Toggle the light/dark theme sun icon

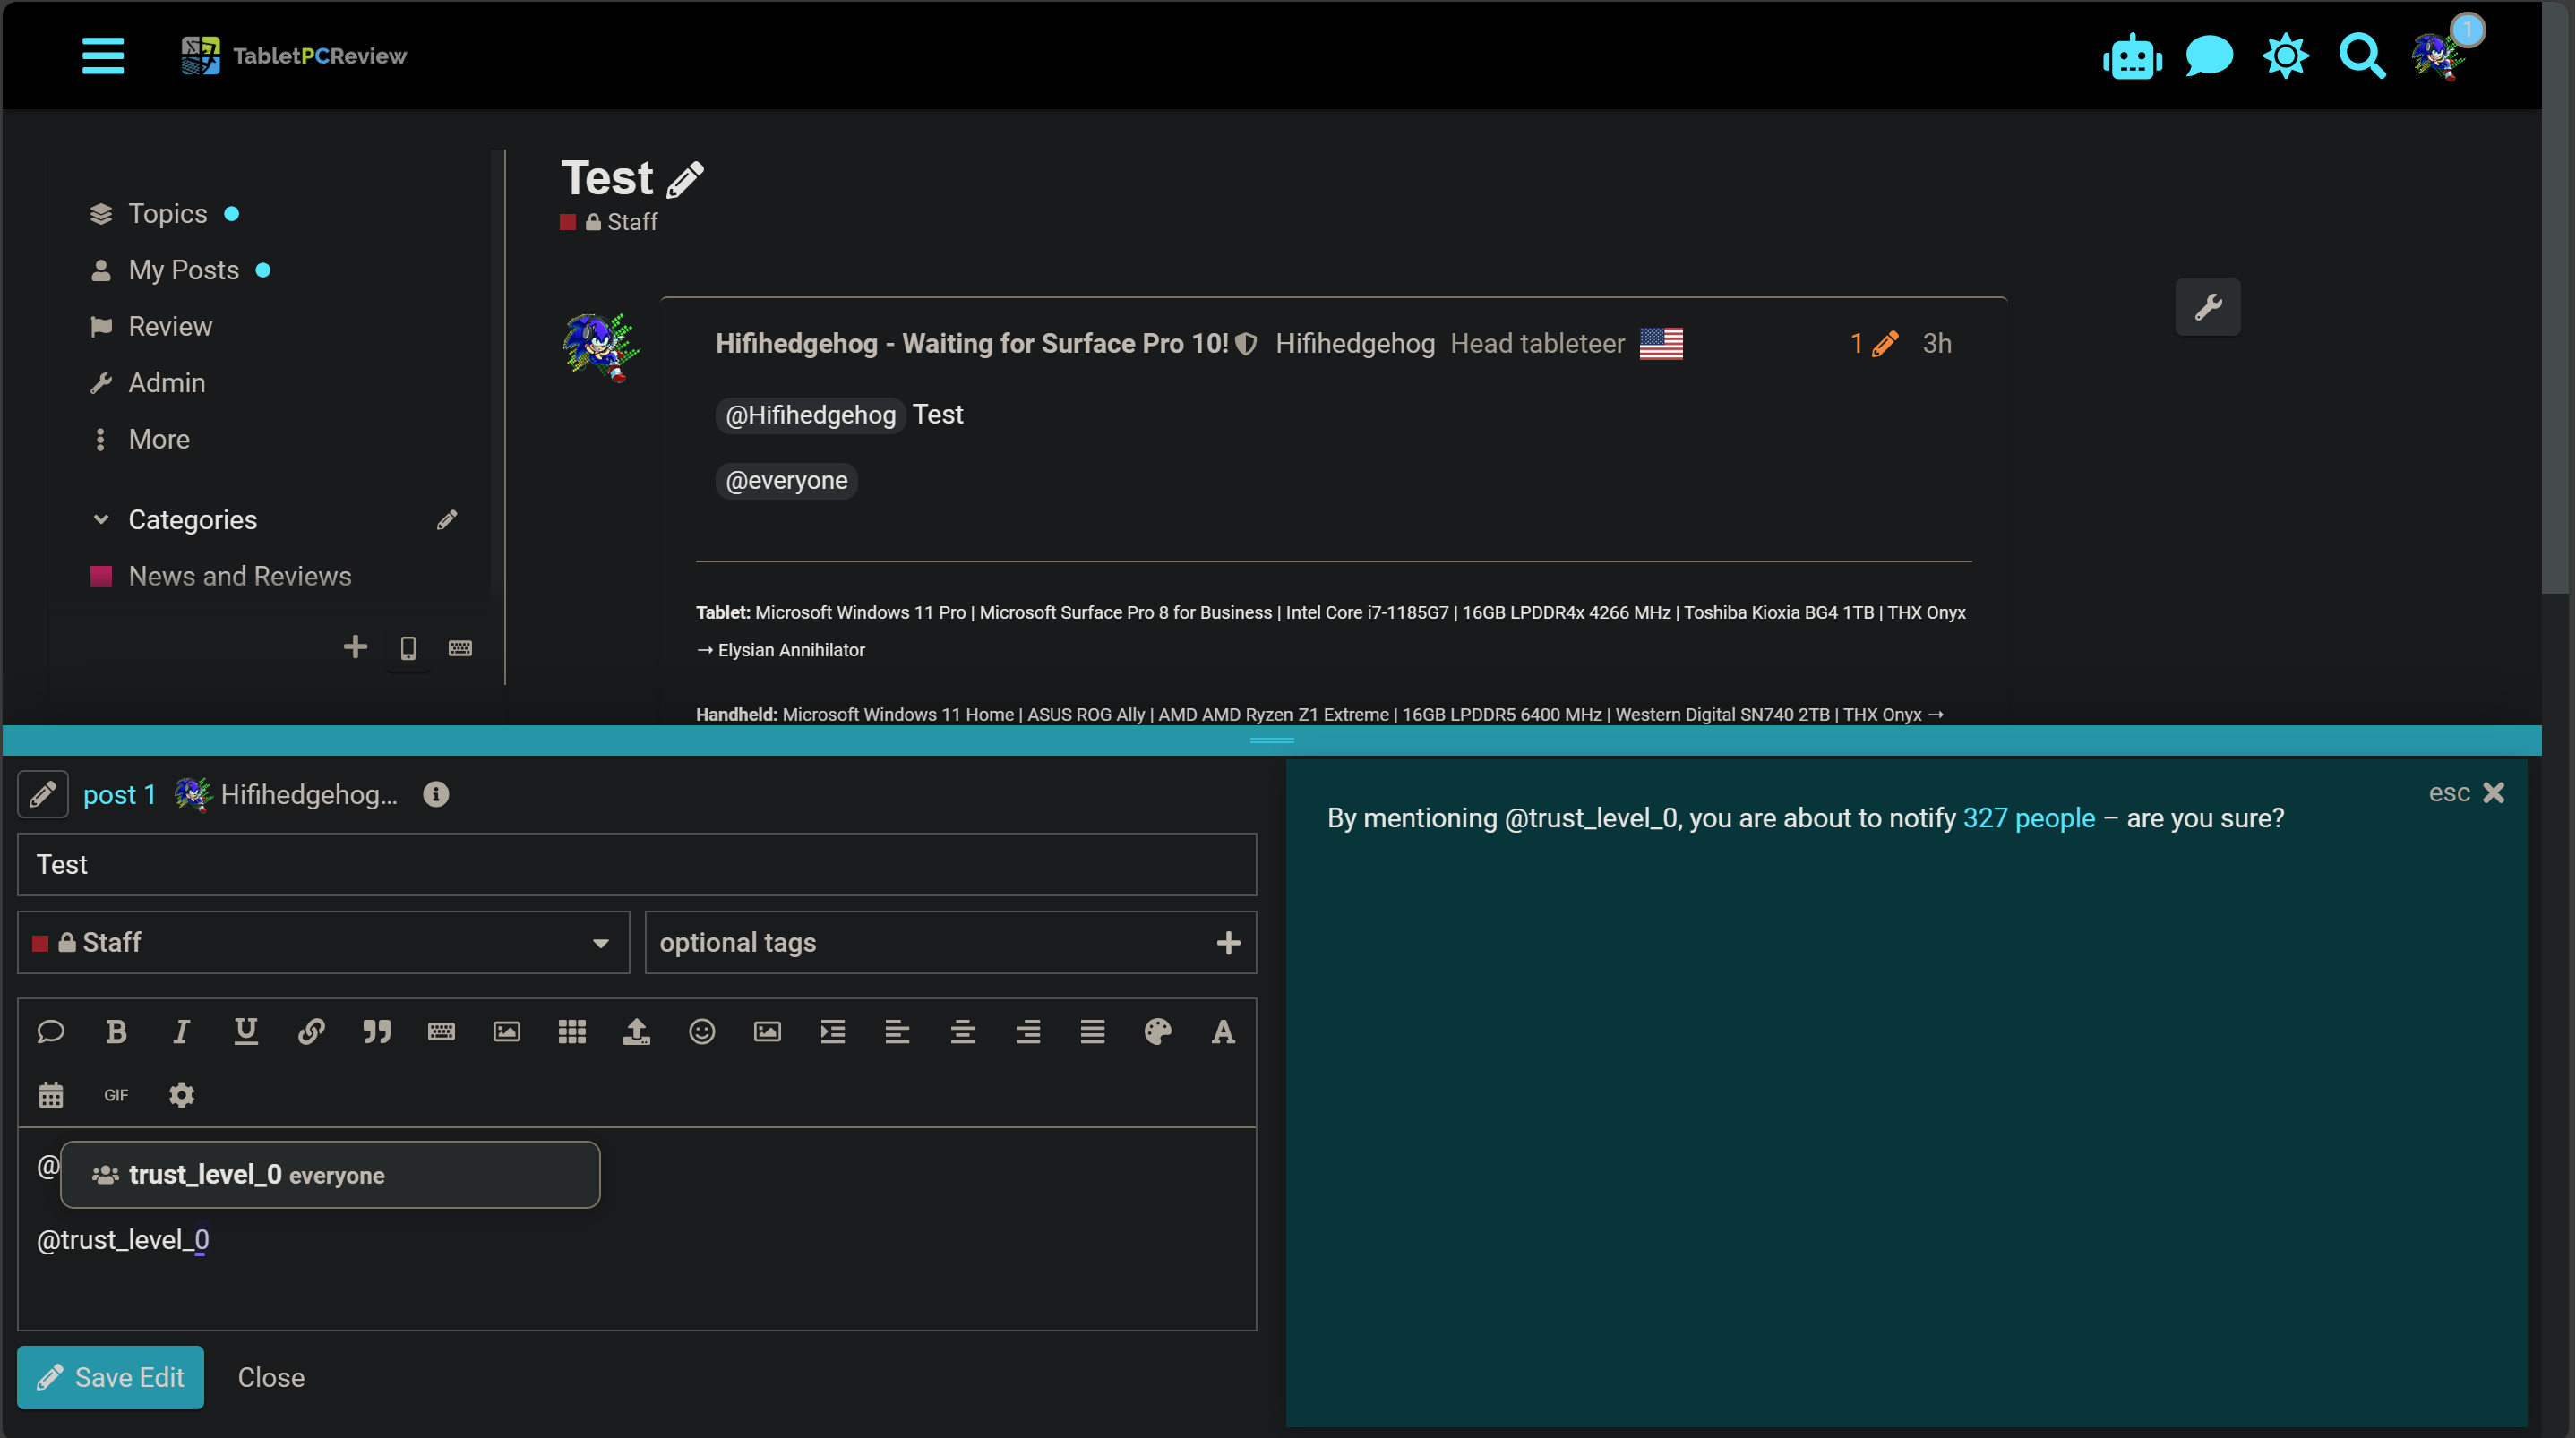[2285, 56]
